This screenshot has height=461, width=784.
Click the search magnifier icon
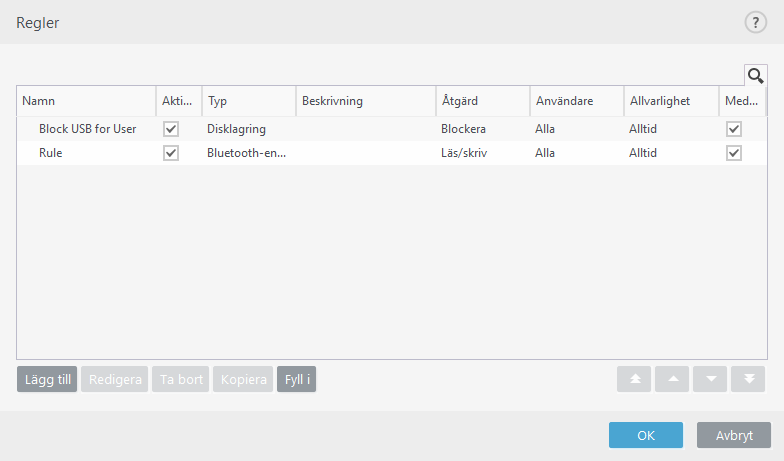click(755, 75)
